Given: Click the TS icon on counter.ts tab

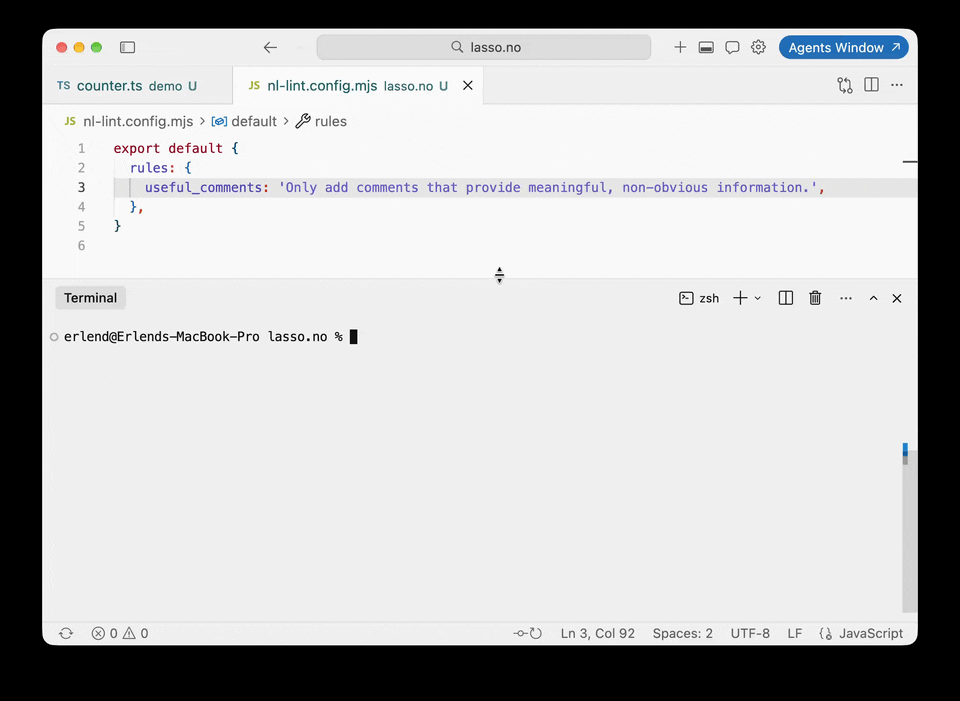Looking at the screenshot, I should click(x=64, y=86).
